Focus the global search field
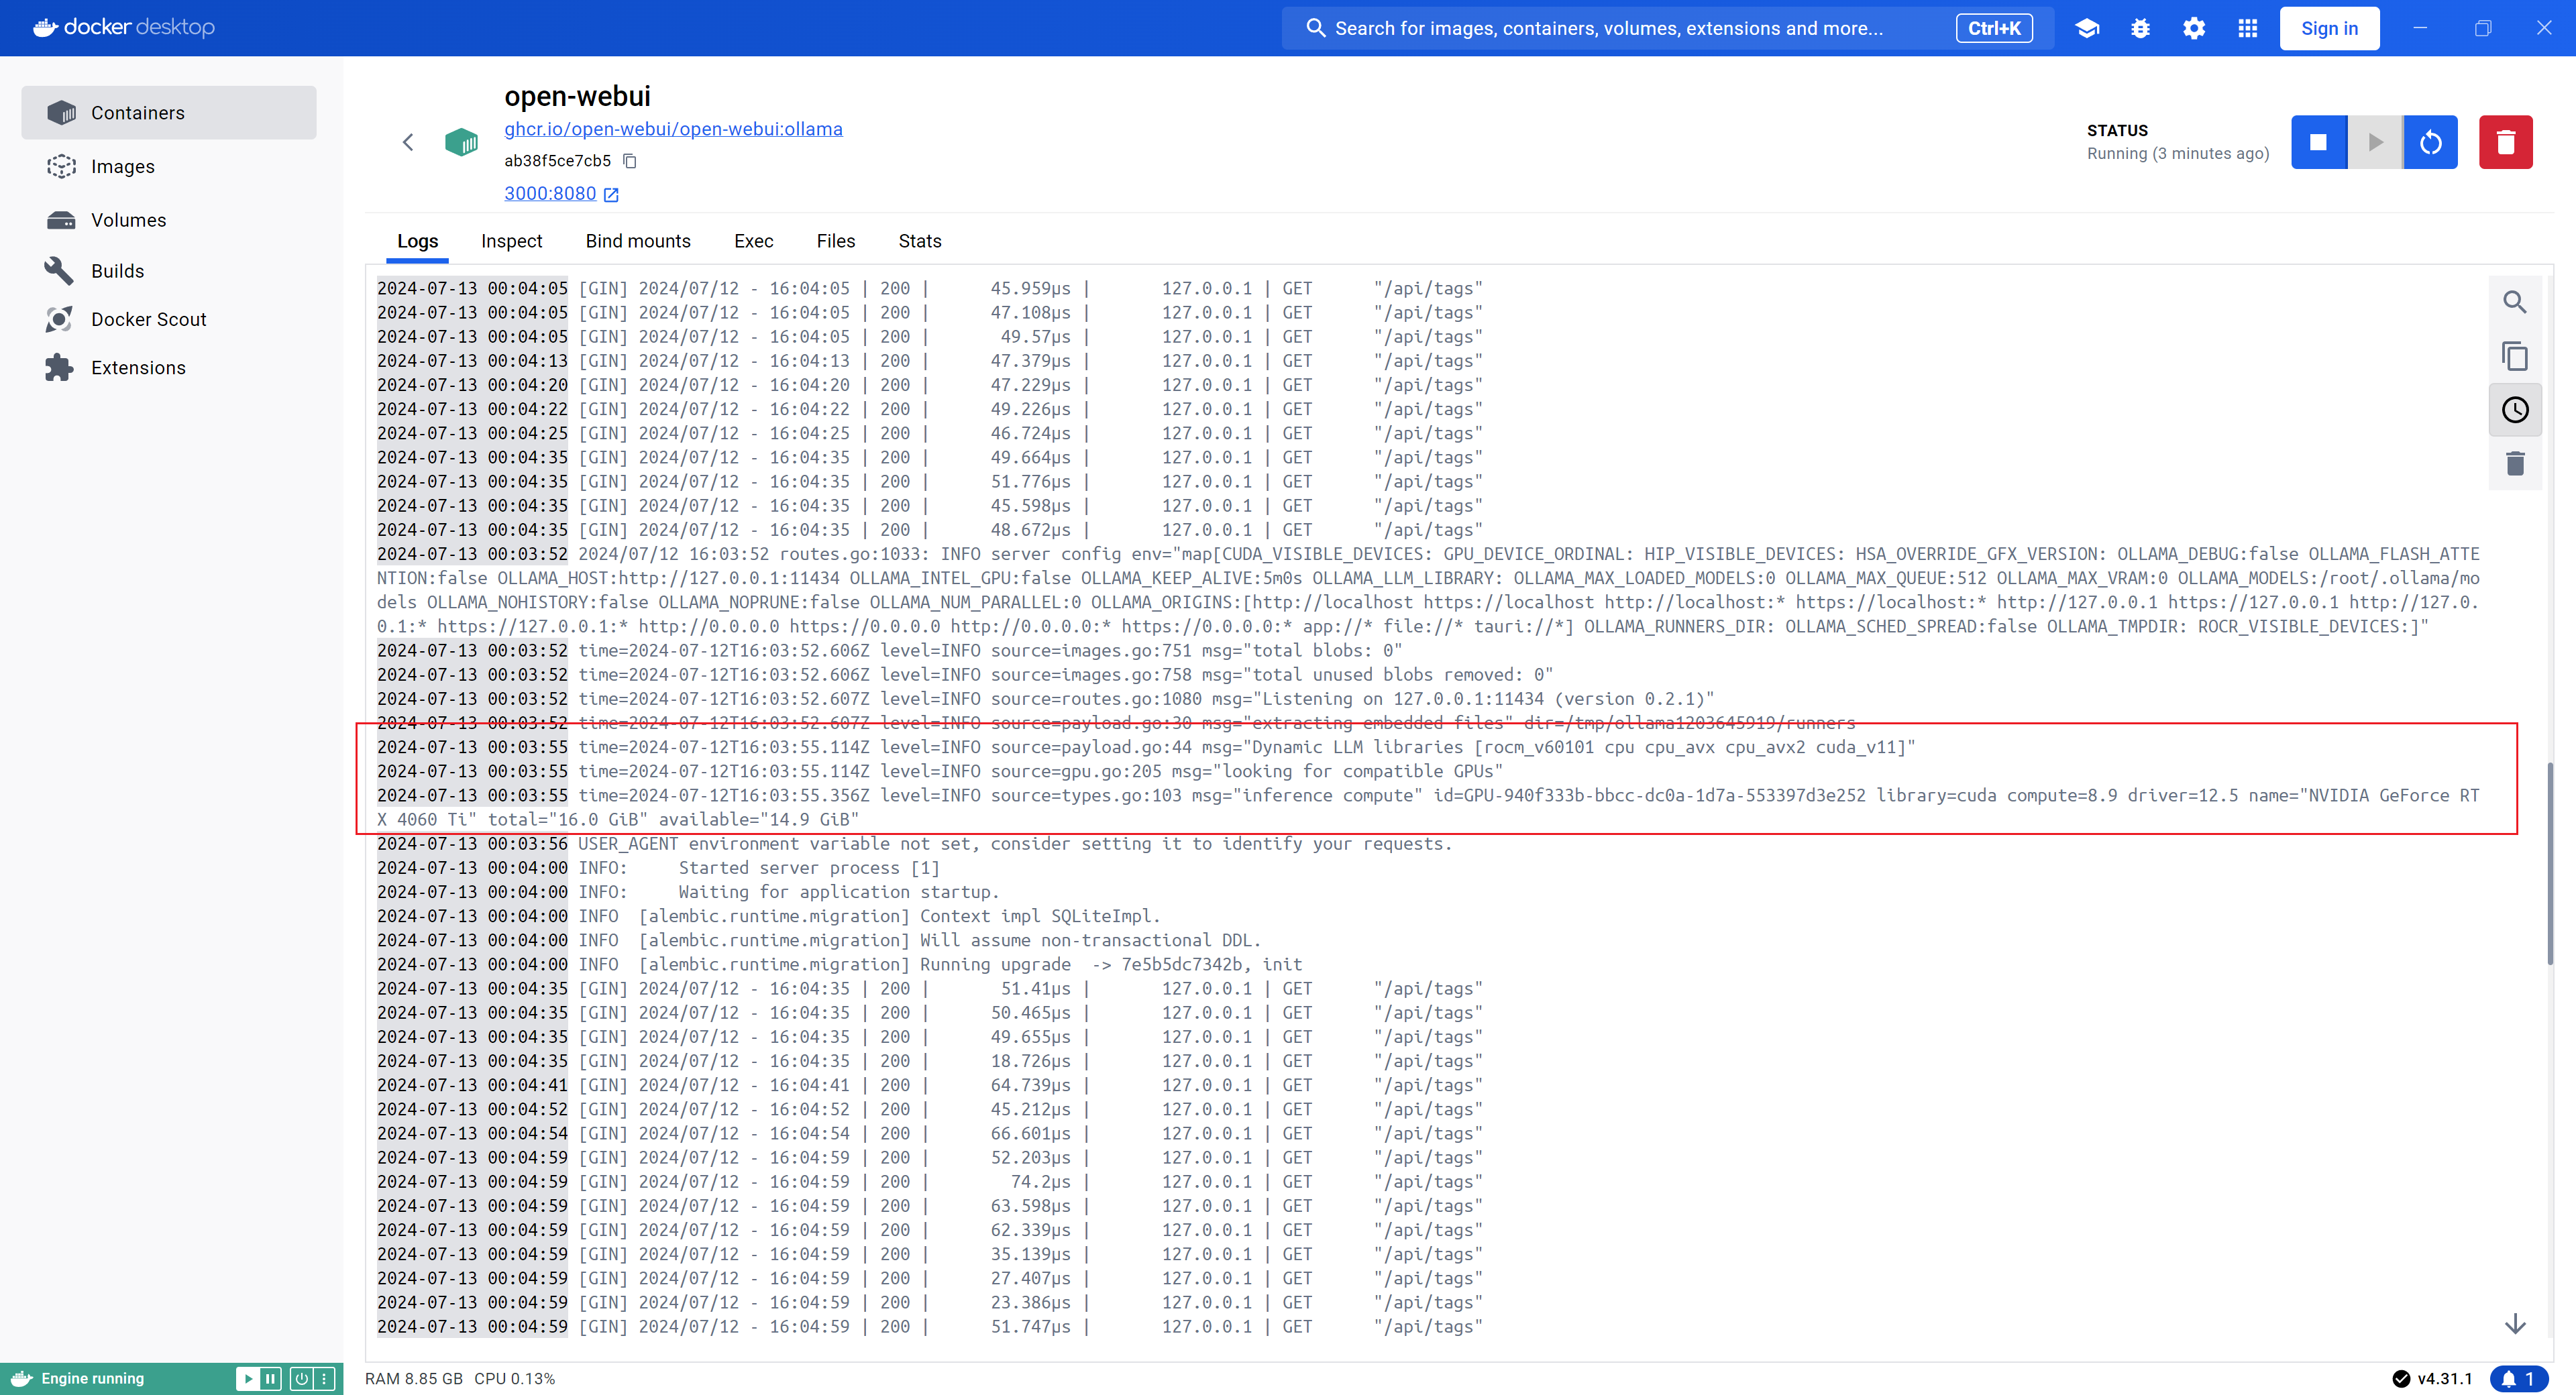 pyautogui.click(x=1667, y=28)
